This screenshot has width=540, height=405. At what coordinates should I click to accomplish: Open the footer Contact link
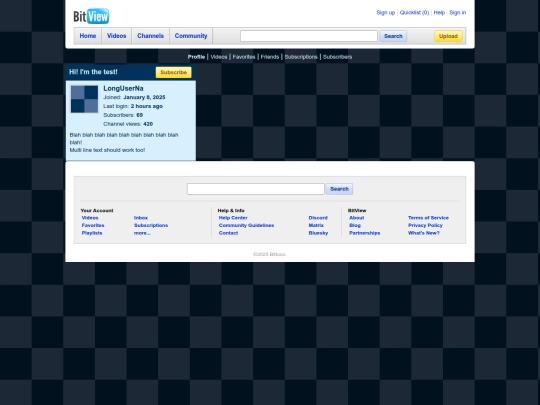coord(228,233)
